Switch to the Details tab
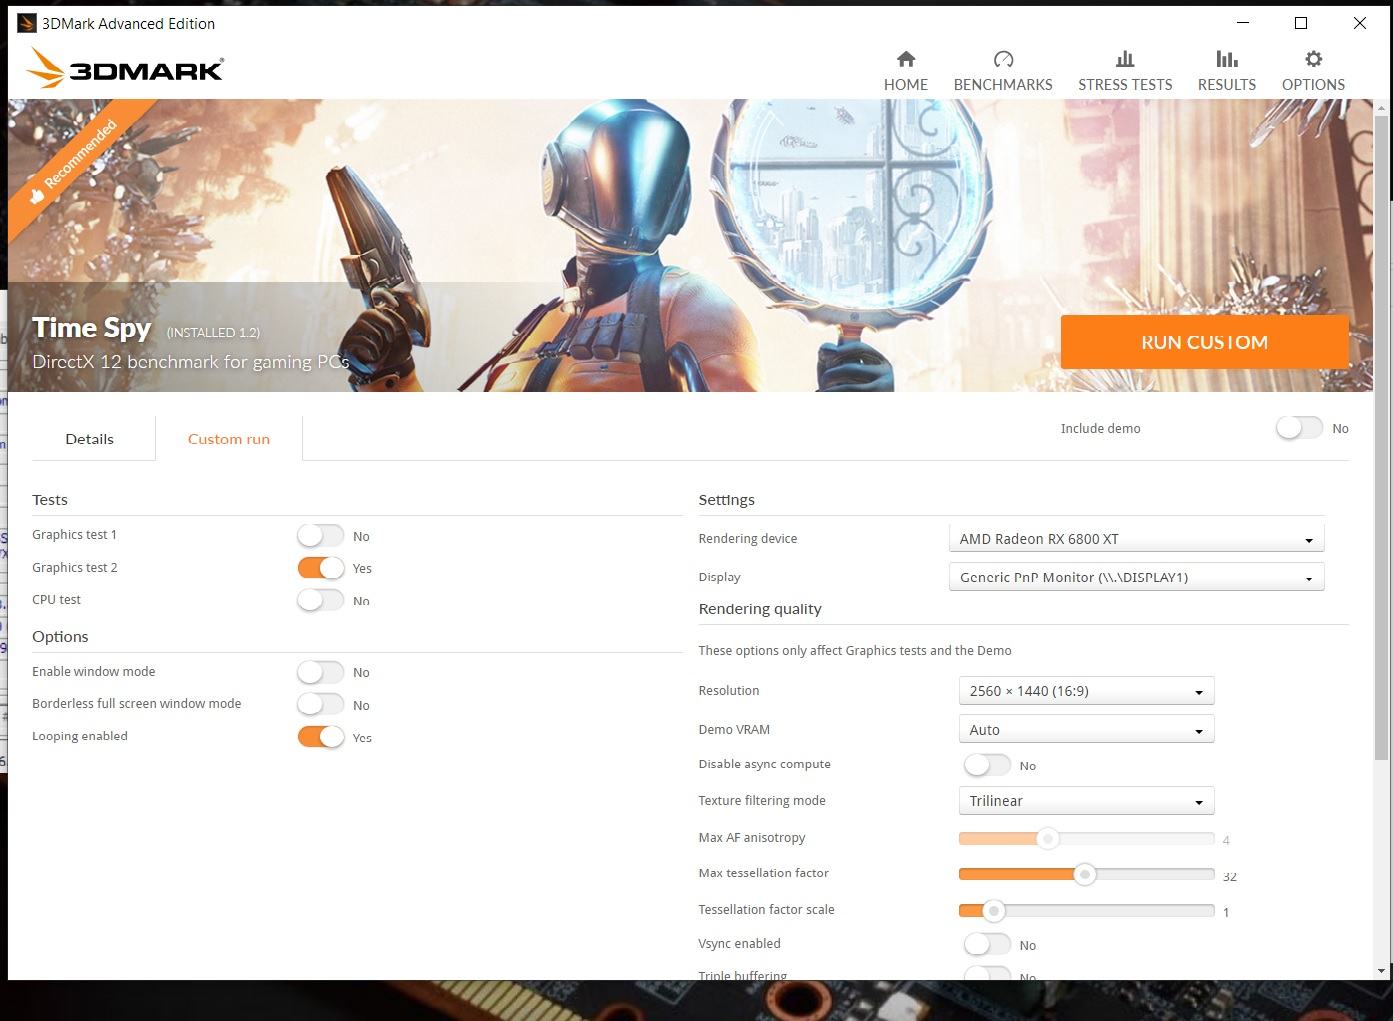The width and height of the screenshot is (1393, 1021). (90, 439)
